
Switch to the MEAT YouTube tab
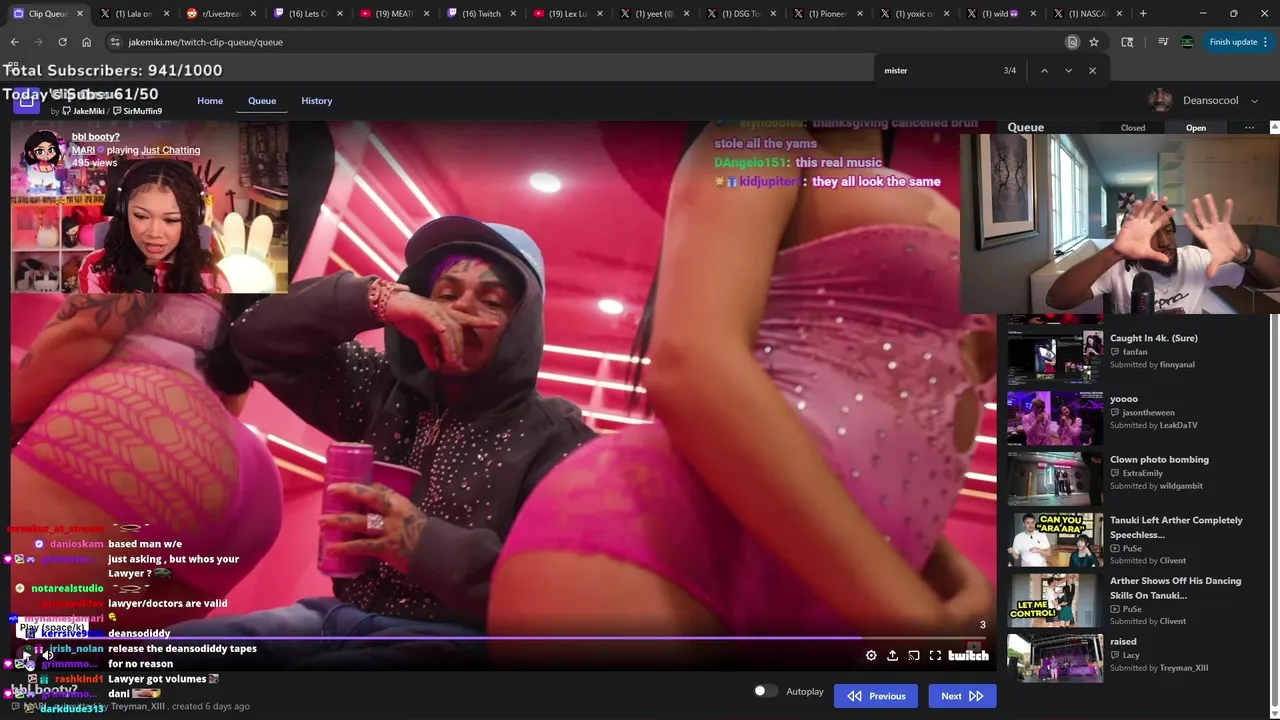(x=394, y=14)
